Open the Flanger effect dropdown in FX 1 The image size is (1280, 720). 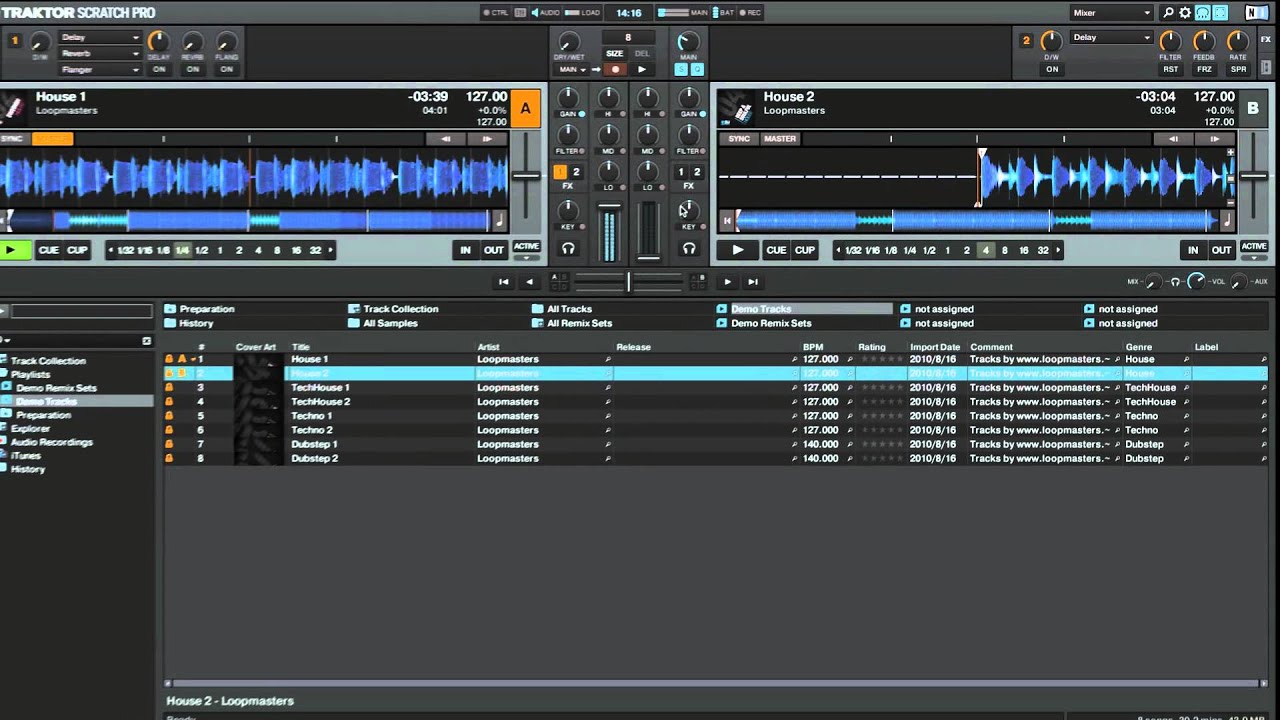tap(100, 70)
